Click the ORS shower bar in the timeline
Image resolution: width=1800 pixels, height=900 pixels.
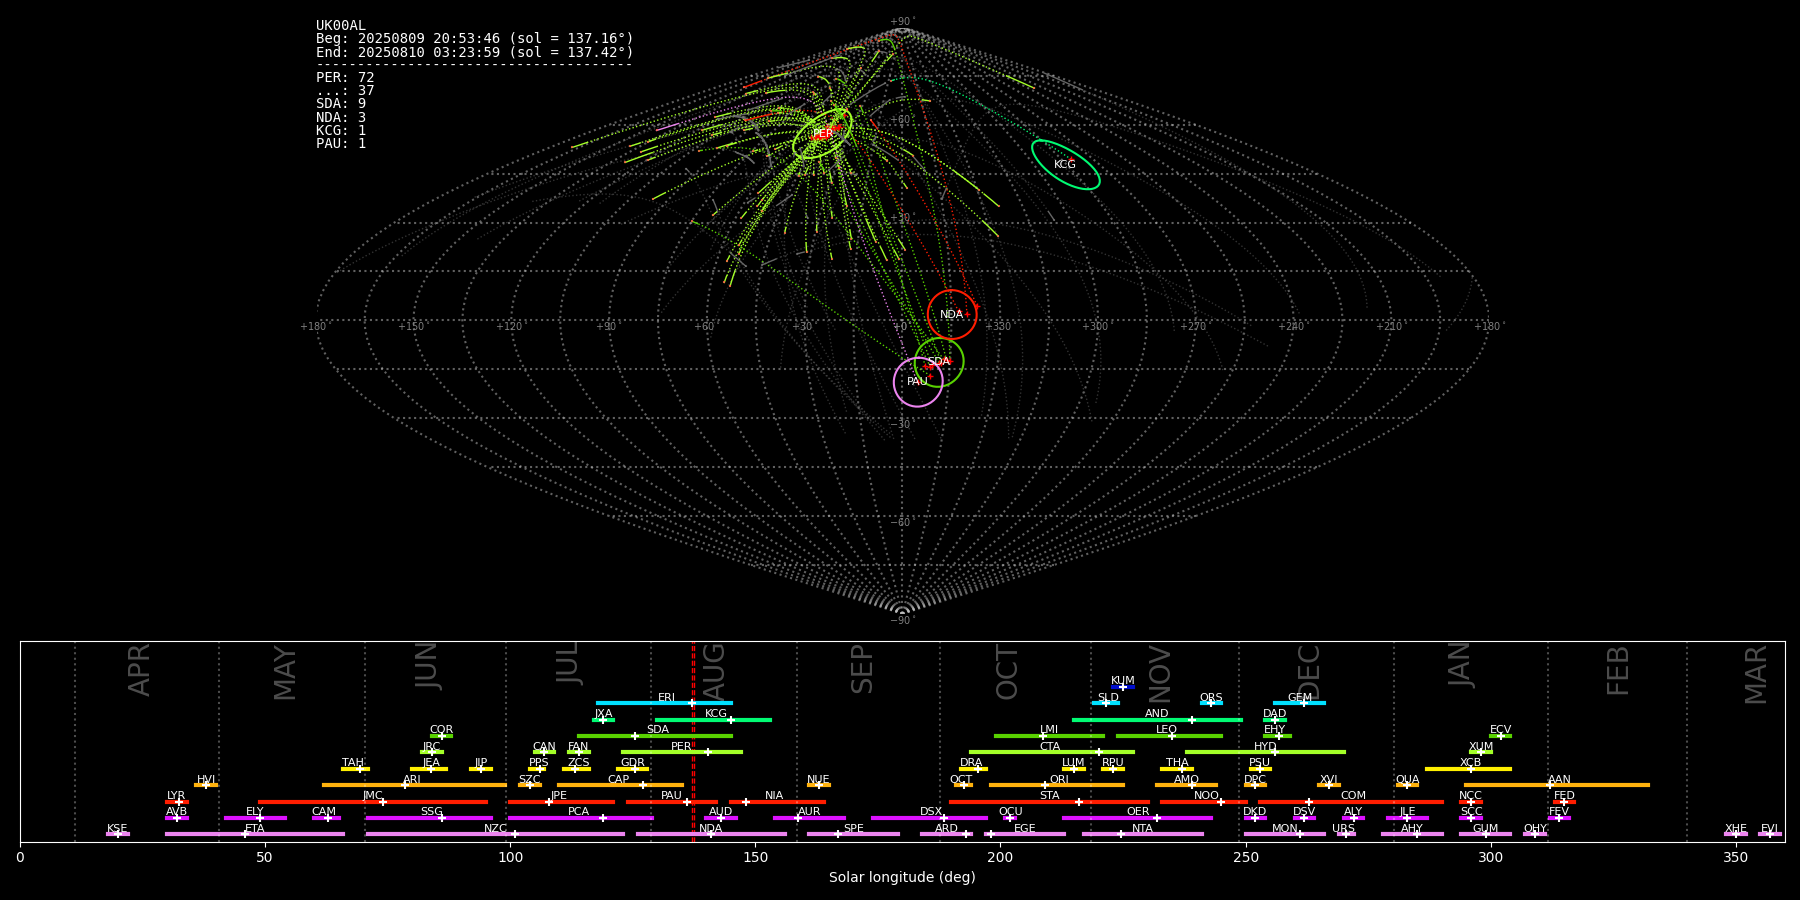tap(1211, 703)
